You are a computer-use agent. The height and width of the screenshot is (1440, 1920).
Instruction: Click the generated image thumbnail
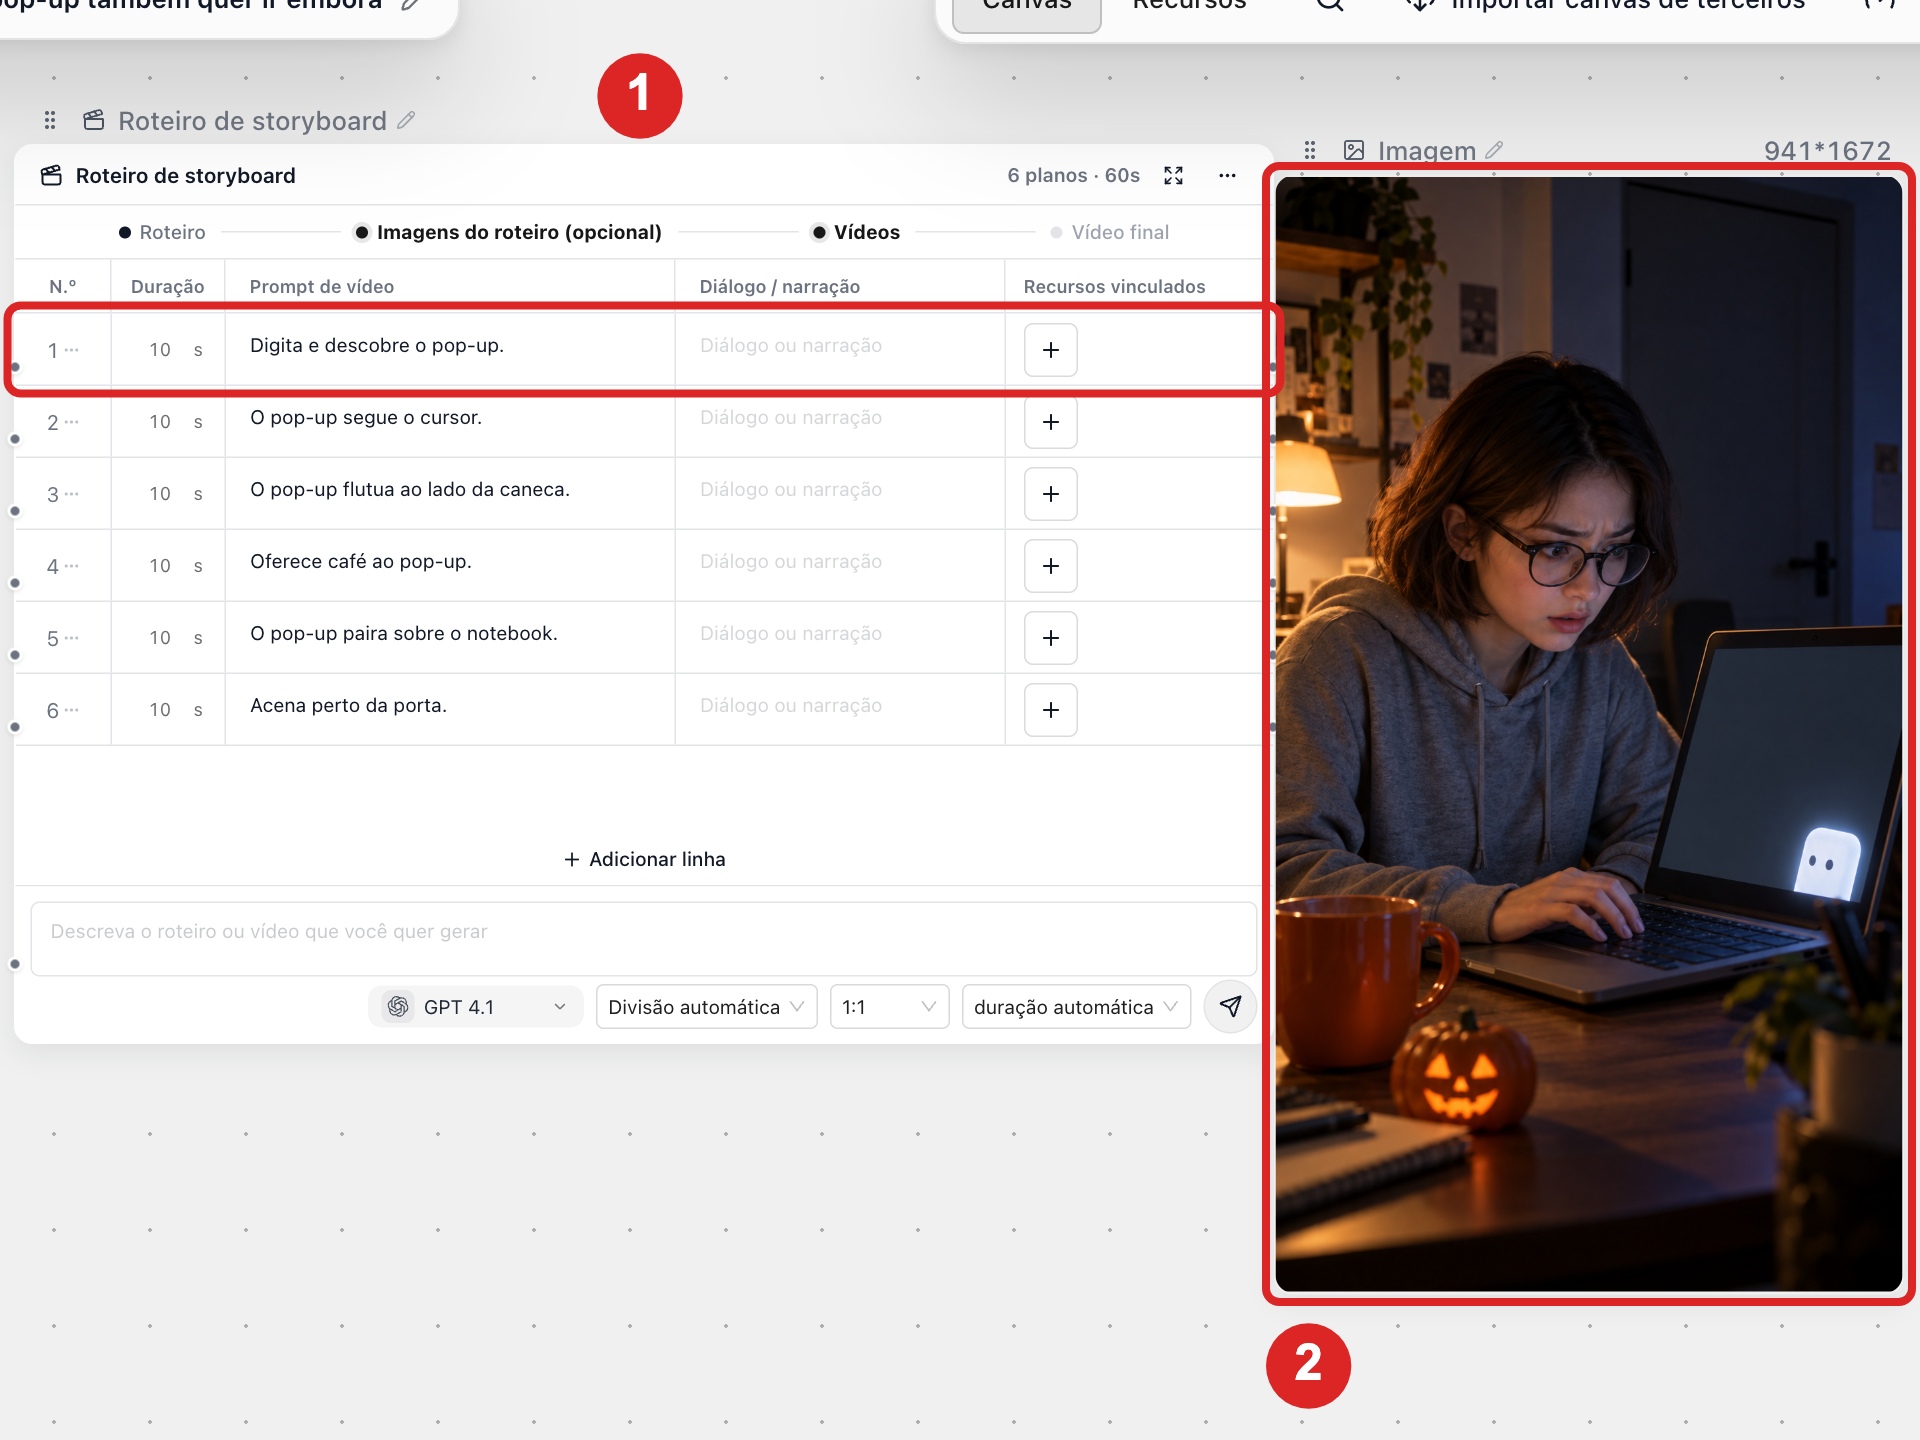[x=1588, y=734]
